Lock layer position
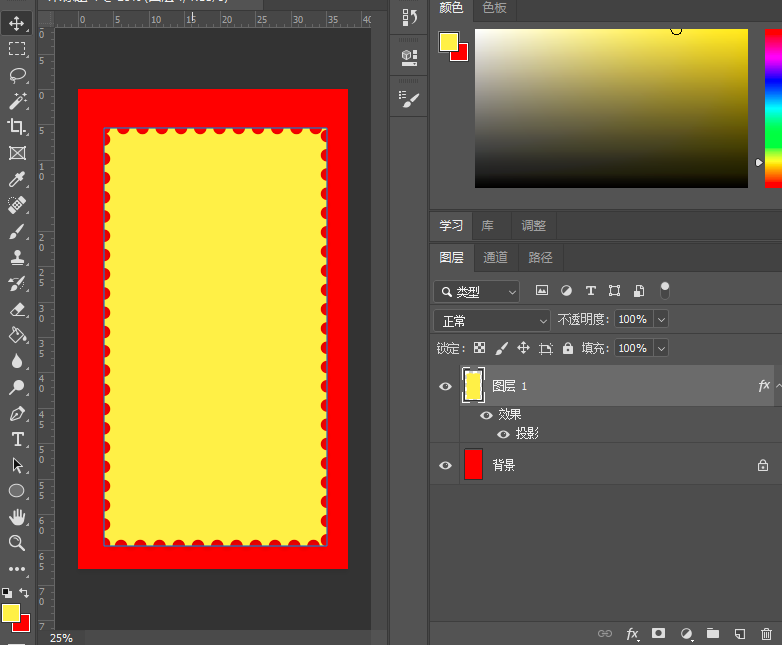The image size is (782, 645). coord(523,348)
